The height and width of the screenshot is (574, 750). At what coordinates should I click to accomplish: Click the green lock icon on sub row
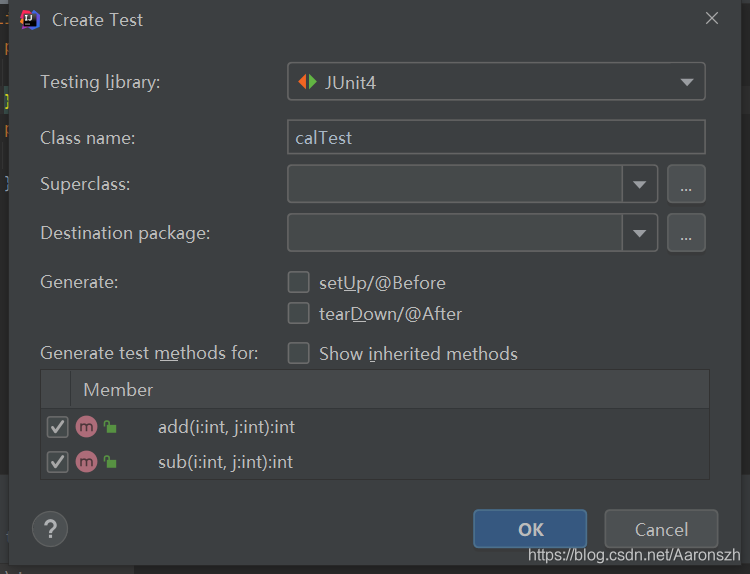tap(110, 462)
